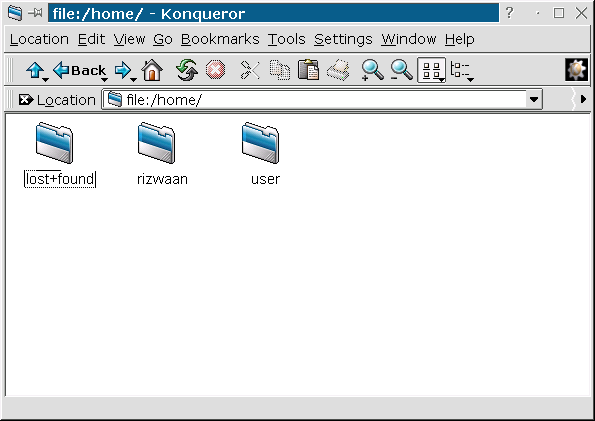This screenshot has height=421, width=595.
Task: Select the Icon View mode button
Action: (x=431, y=70)
